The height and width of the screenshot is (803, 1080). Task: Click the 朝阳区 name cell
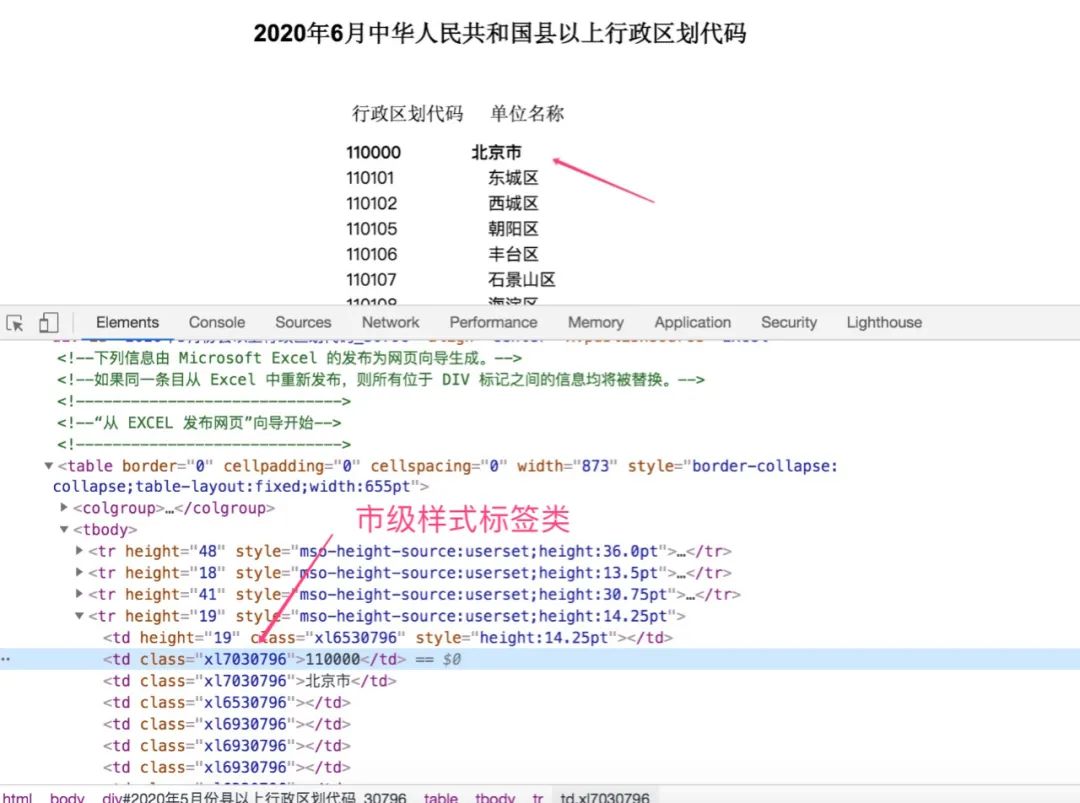coord(513,229)
